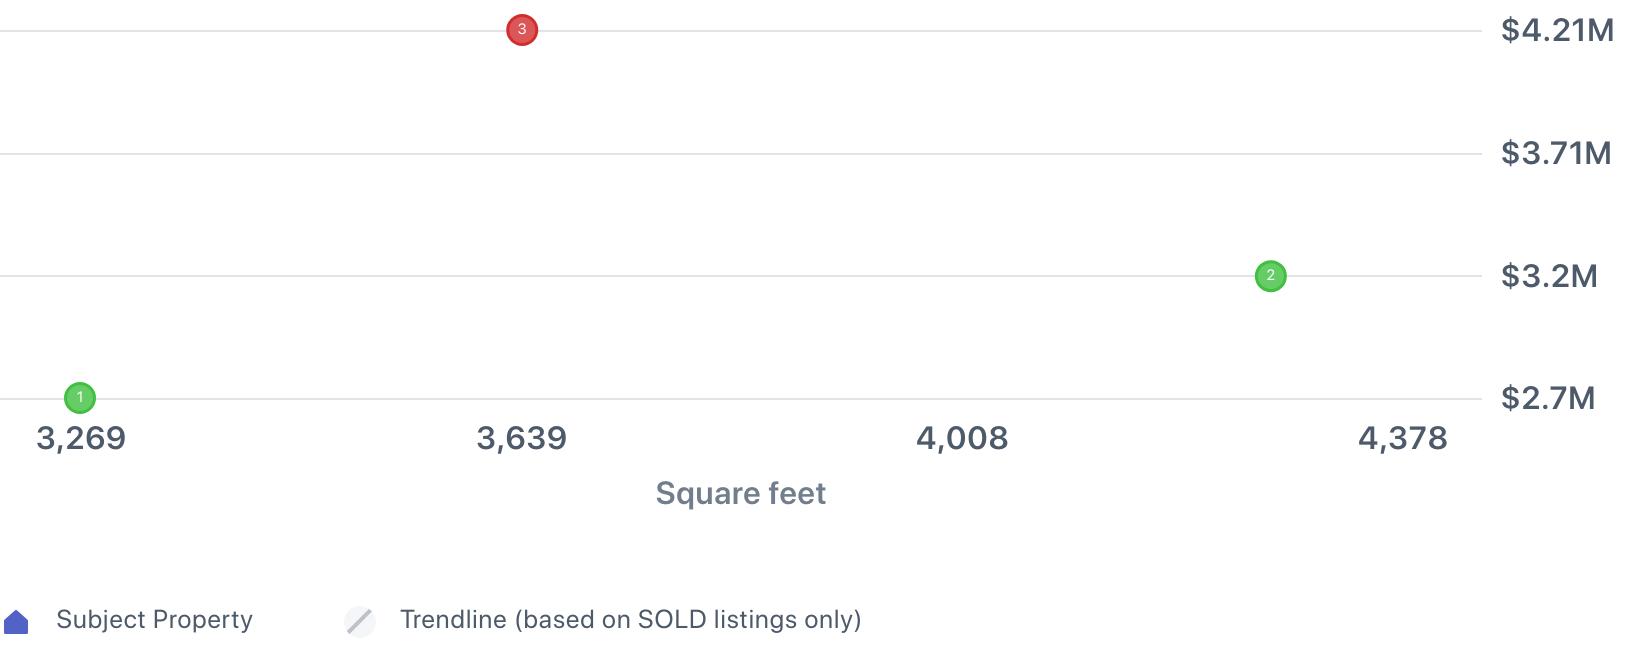Viewport: 1632px width, 650px height.
Task: Click the Subject Property house icon
Action: 16,622
